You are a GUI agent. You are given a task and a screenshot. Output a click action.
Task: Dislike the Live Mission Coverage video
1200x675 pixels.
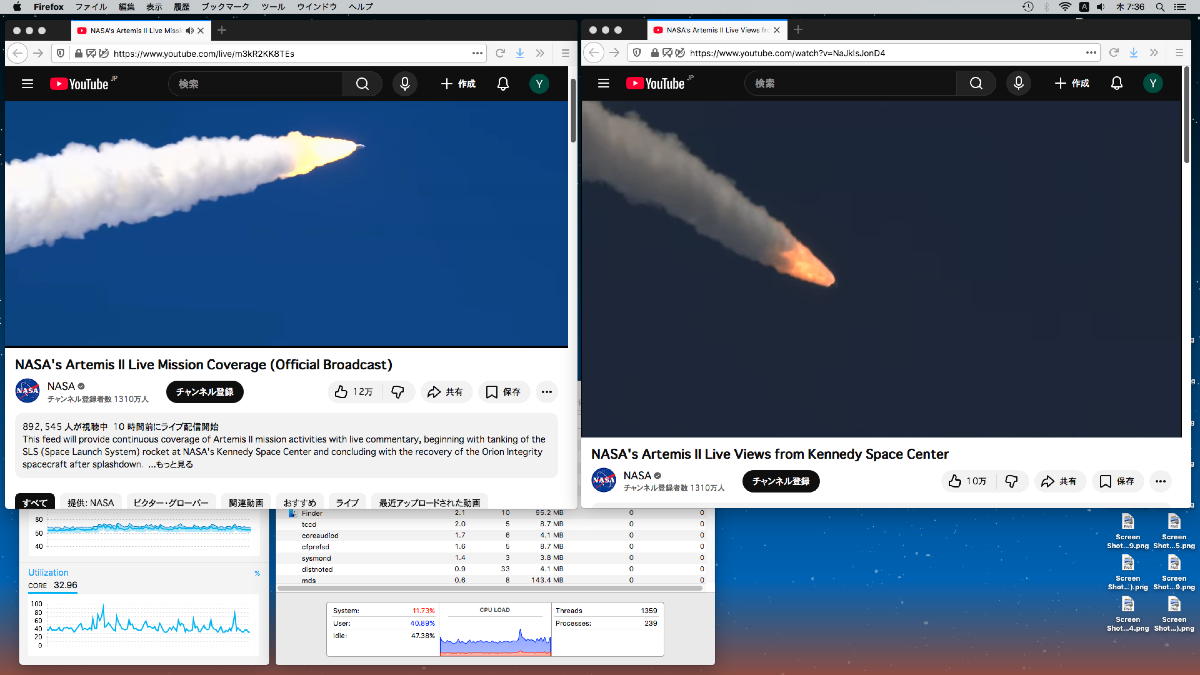pyautogui.click(x=397, y=392)
